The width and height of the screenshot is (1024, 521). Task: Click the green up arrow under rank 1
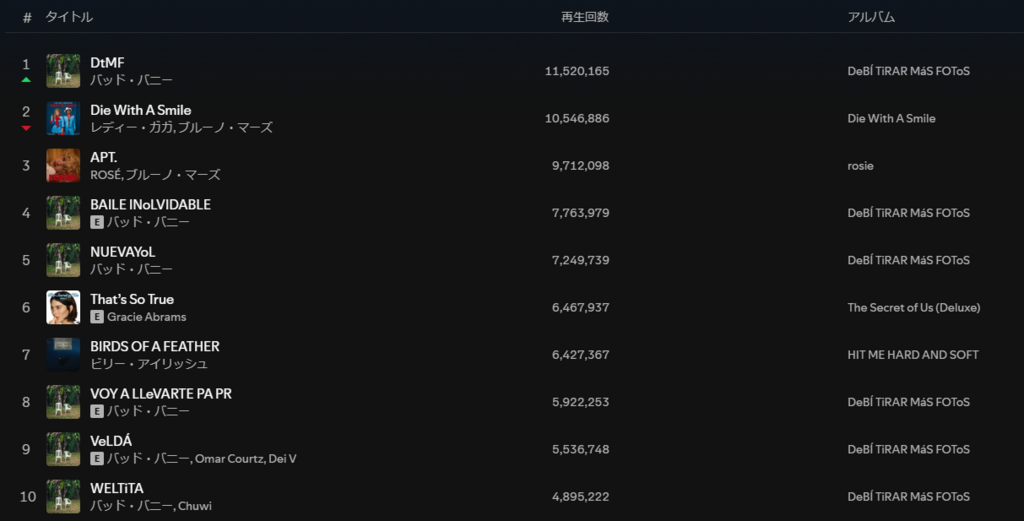pyautogui.click(x=26, y=80)
